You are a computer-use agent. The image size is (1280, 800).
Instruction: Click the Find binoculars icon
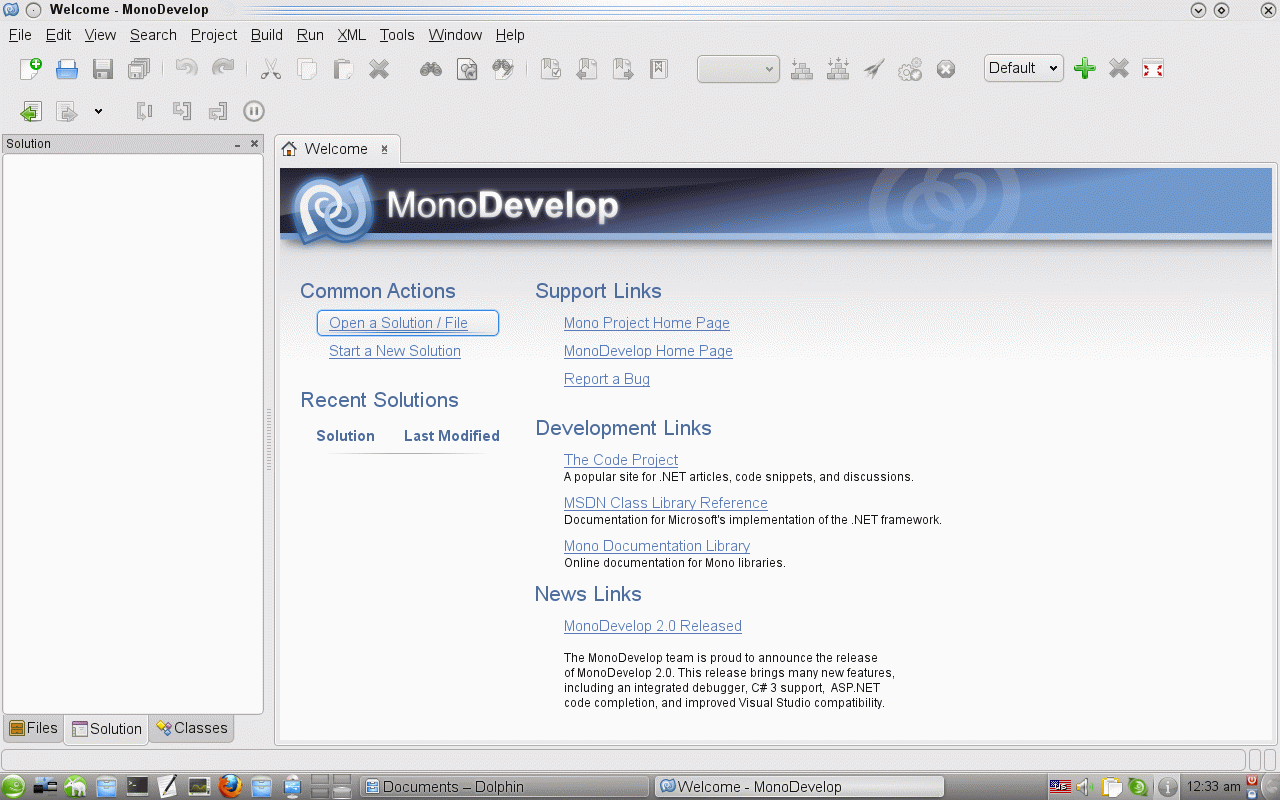click(431, 69)
